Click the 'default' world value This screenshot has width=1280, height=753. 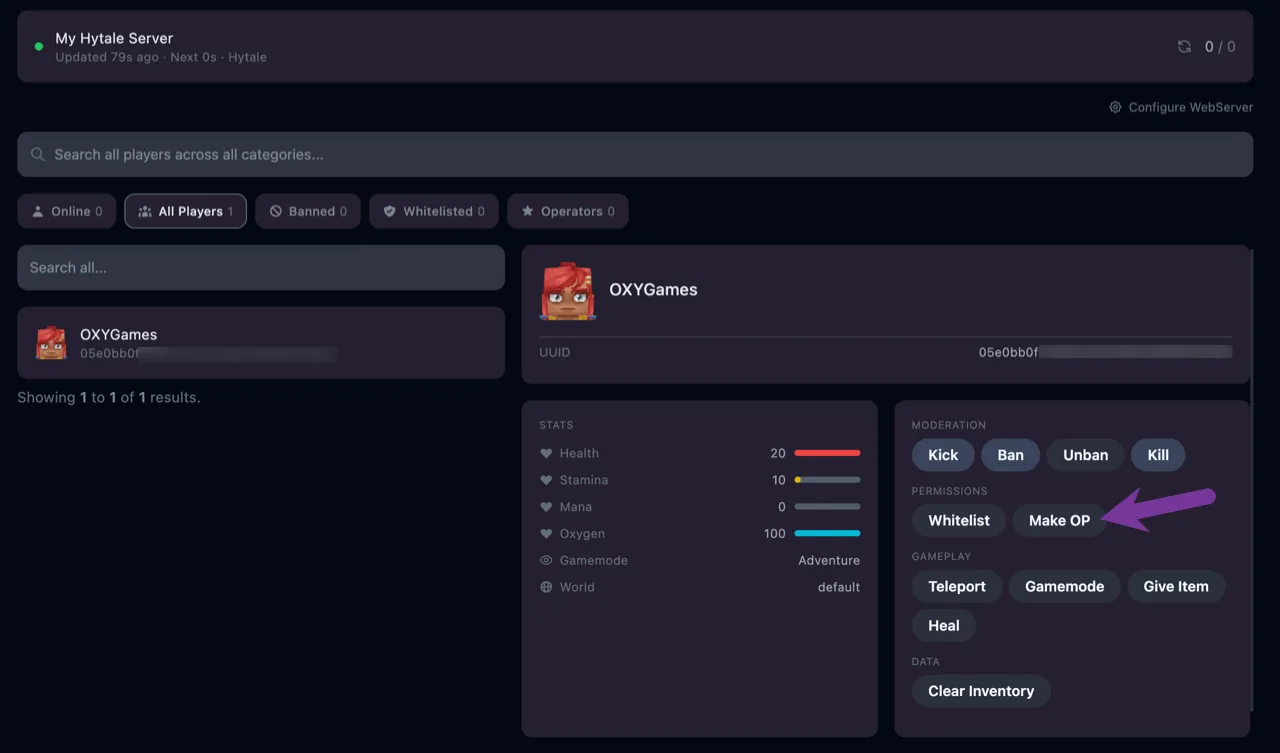click(839, 587)
